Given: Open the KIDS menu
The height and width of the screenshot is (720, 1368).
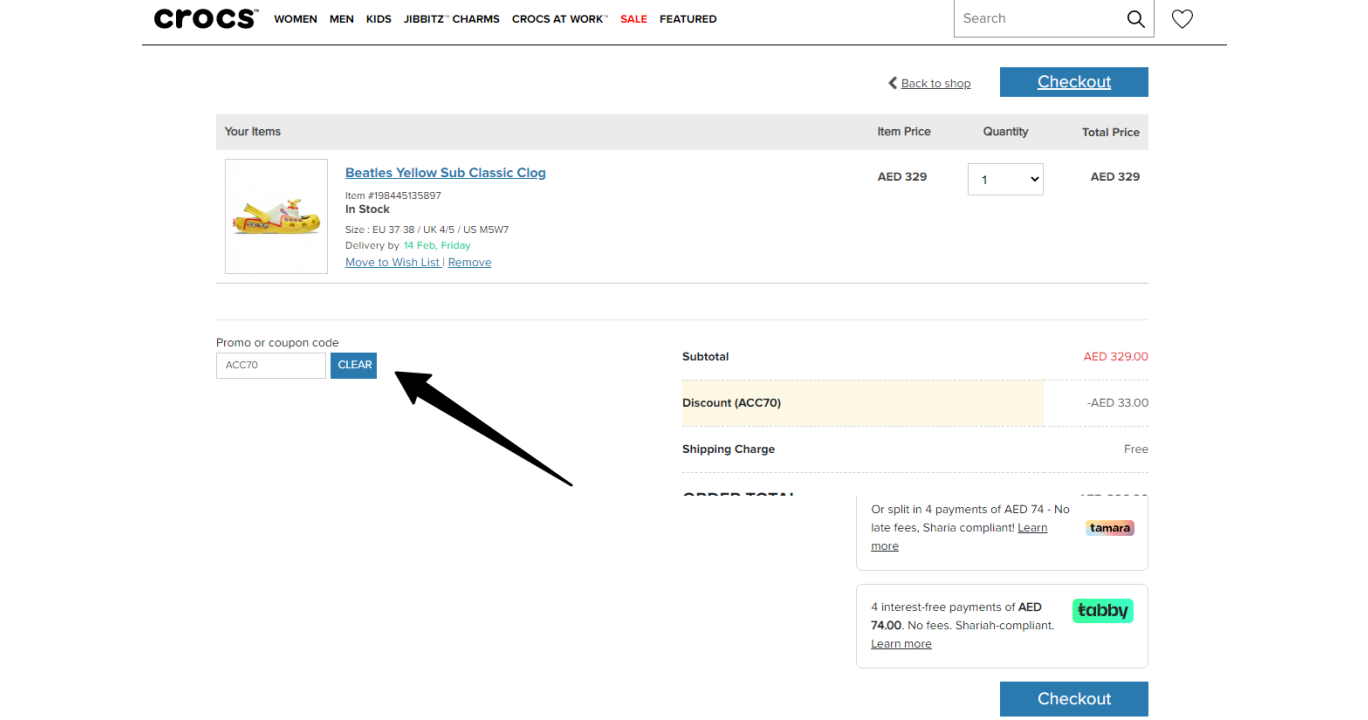Looking at the screenshot, I should [379, 19].
